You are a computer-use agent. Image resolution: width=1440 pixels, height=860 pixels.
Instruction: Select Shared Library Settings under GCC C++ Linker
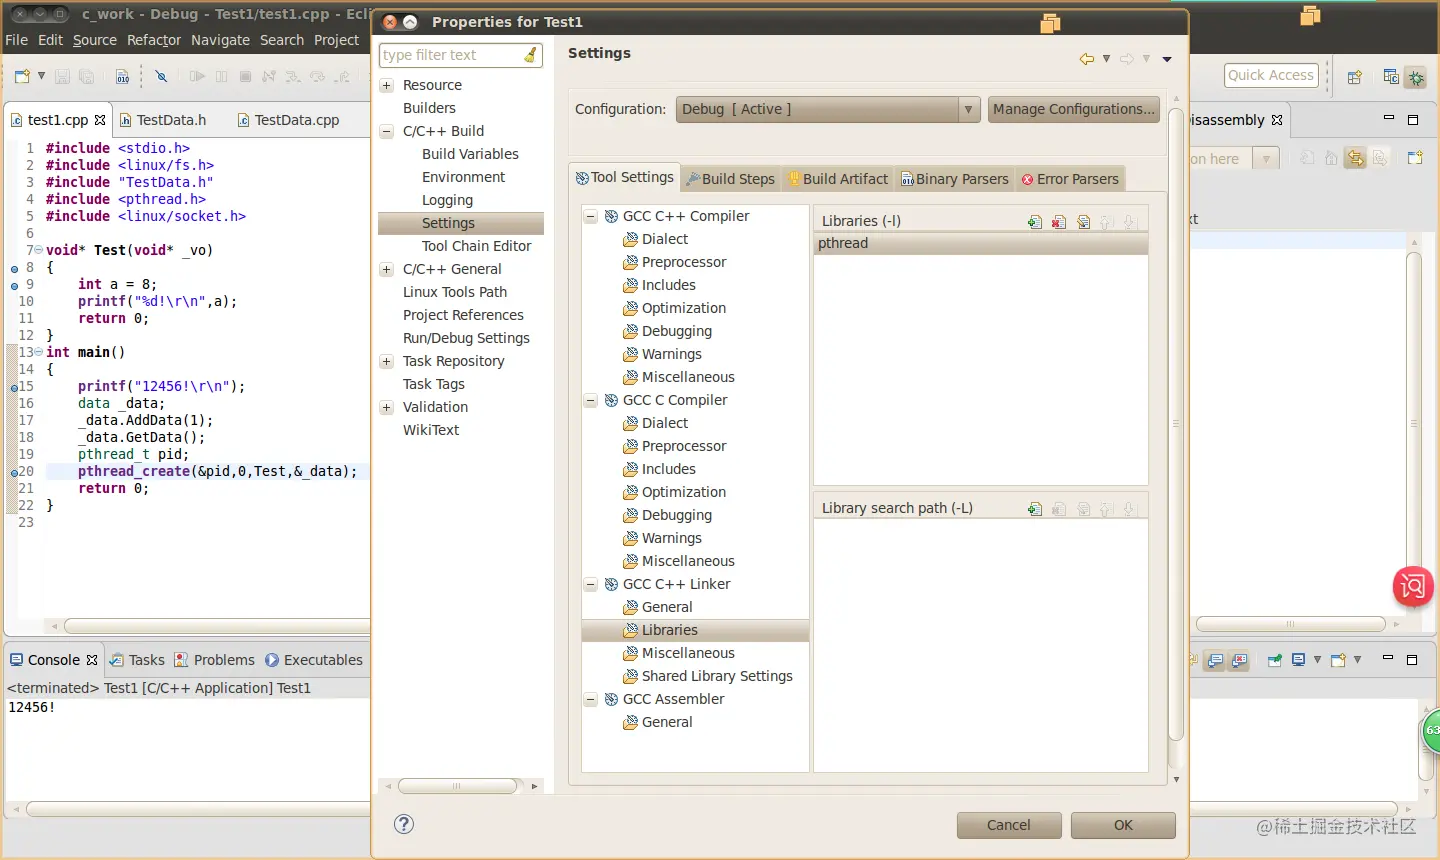coord(717,676)
